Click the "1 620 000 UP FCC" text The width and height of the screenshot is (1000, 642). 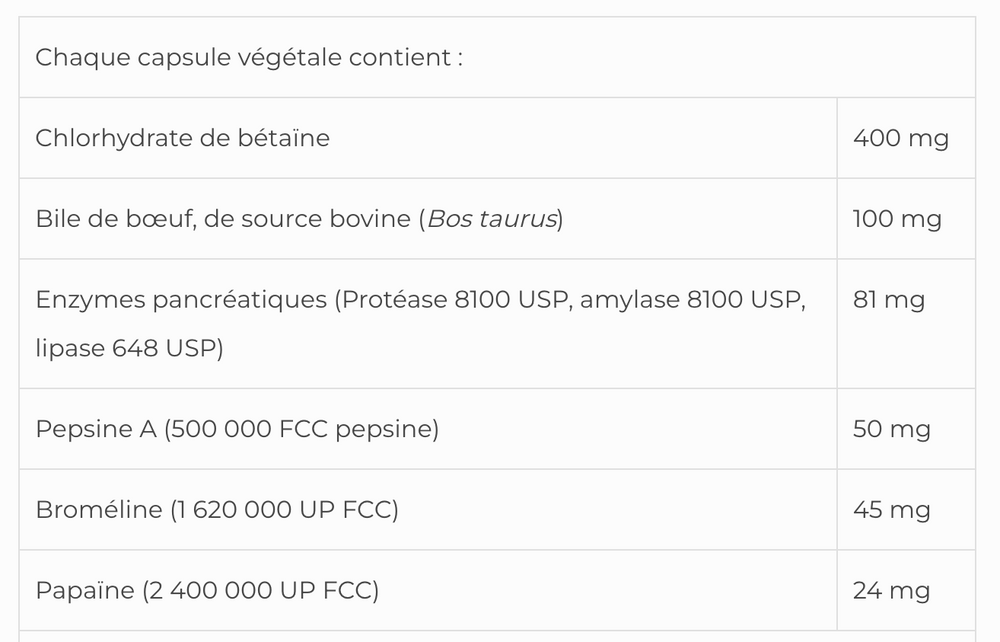285,510
